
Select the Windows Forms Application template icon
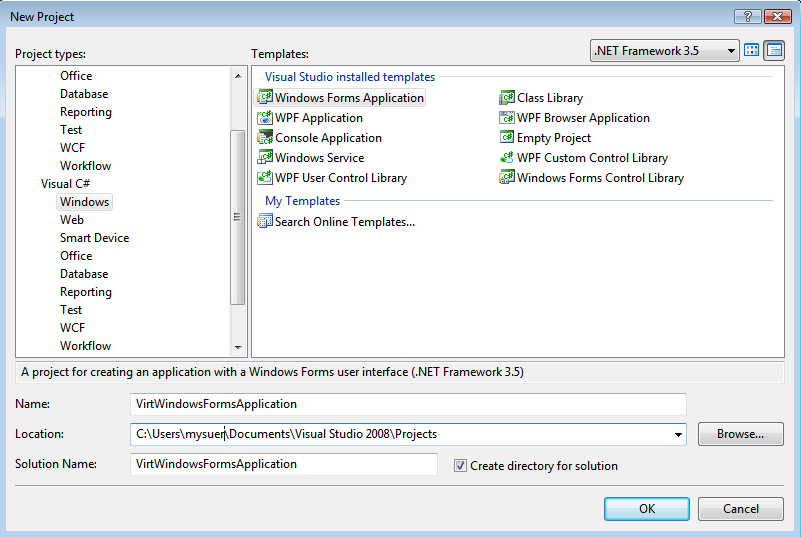[265, 98]
